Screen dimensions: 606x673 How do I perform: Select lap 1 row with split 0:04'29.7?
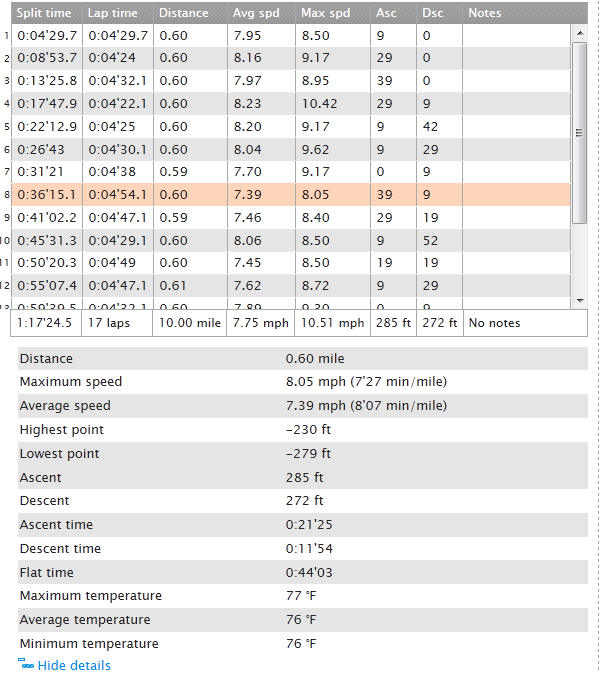(x=291, y=35)
